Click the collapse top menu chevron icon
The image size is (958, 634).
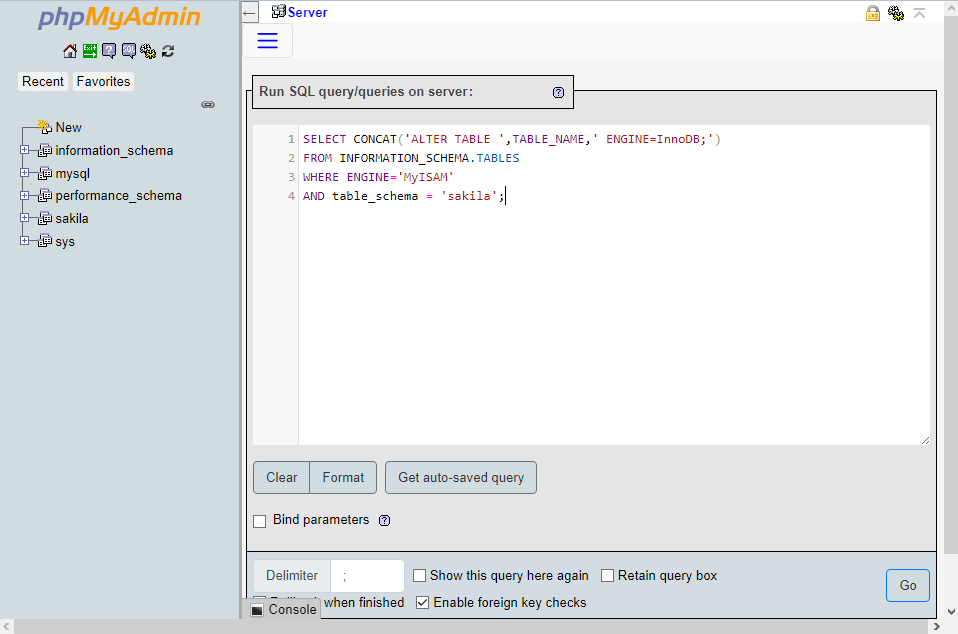pos(919,13)
